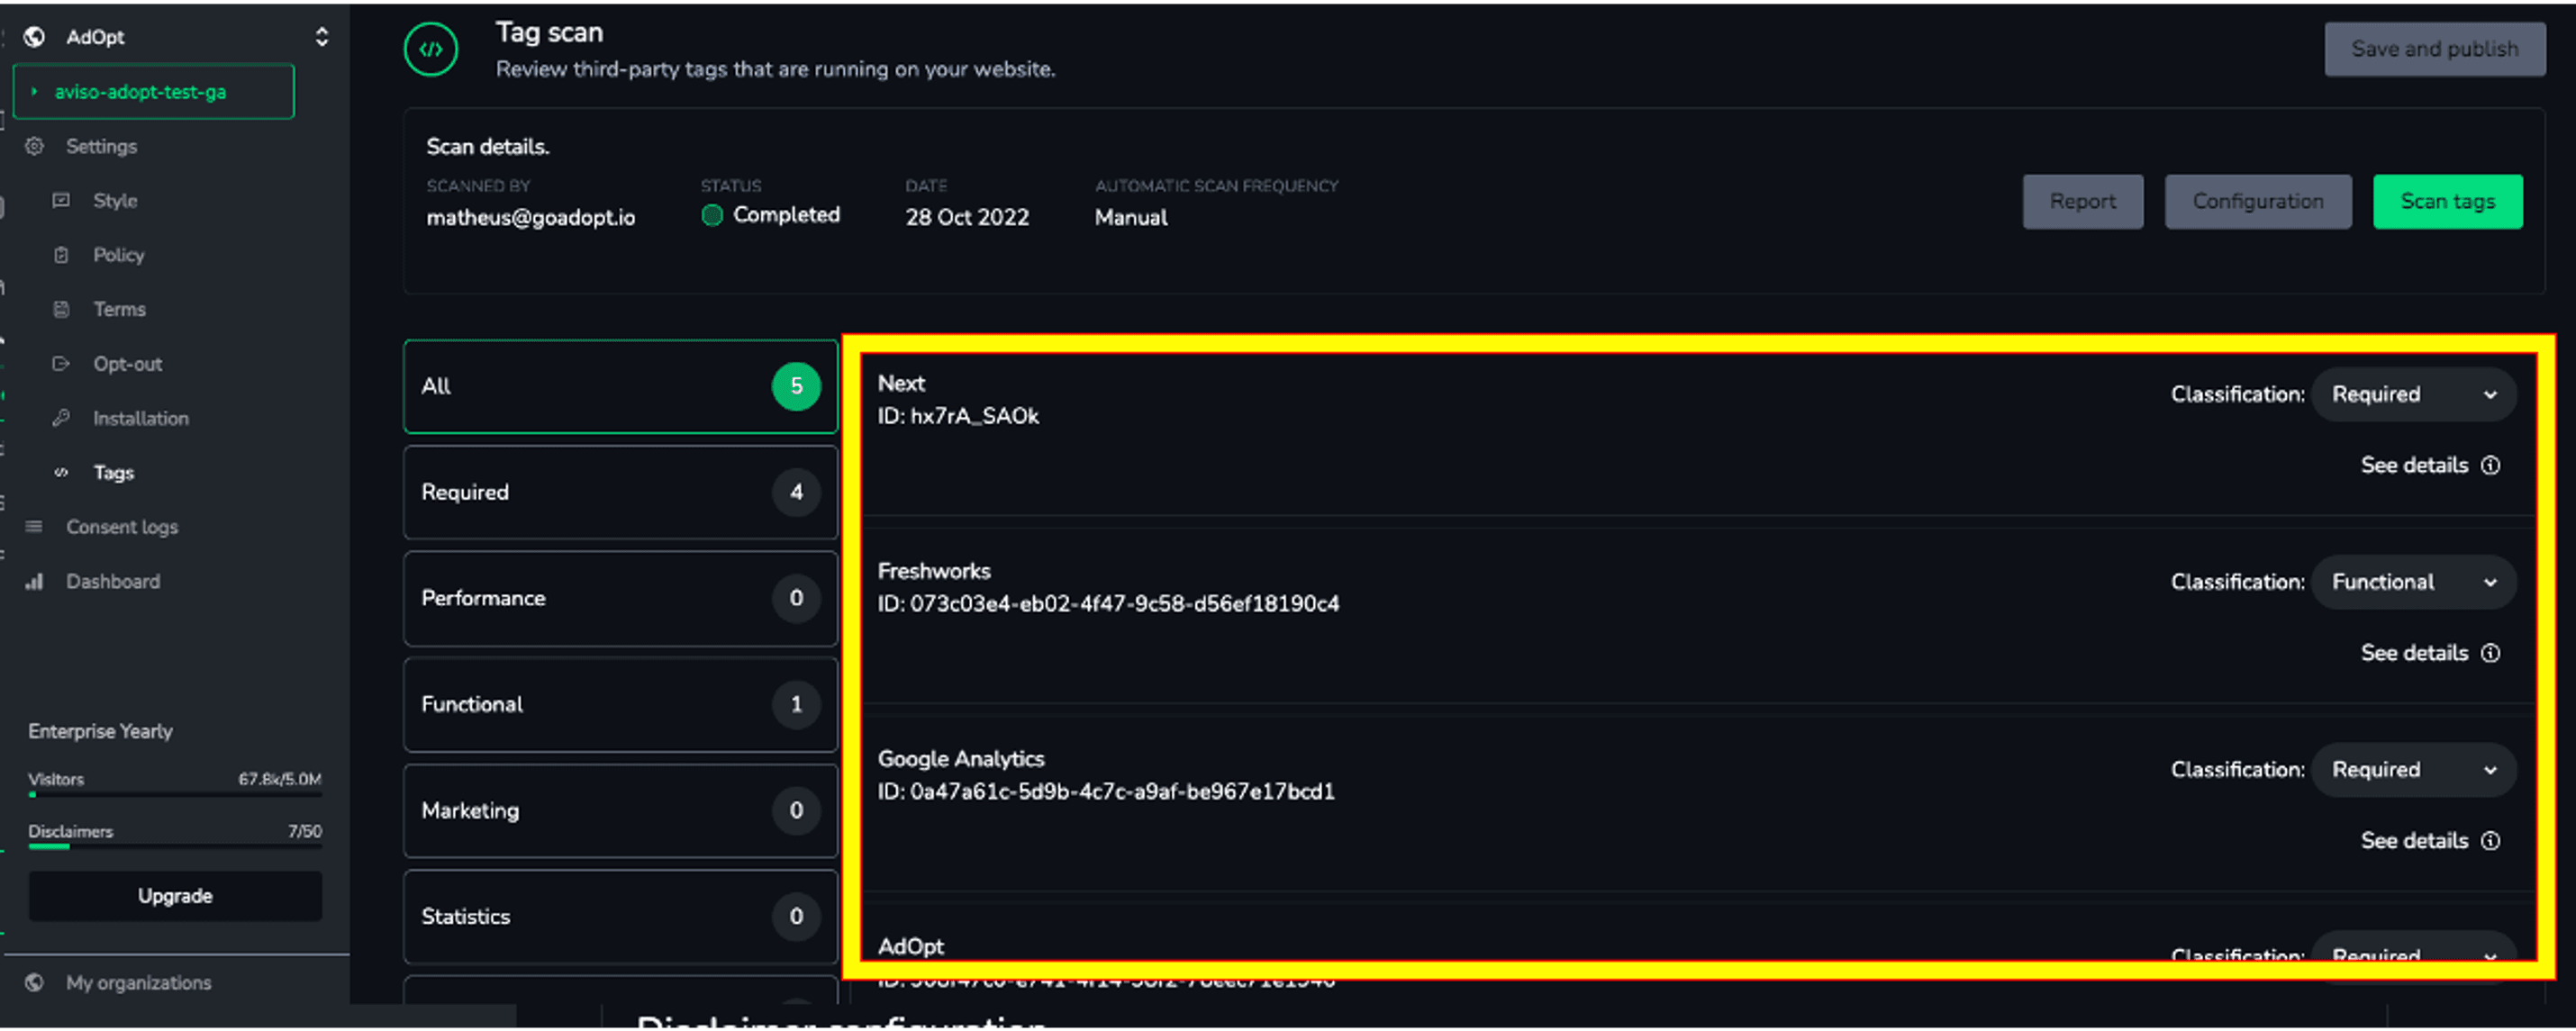
Task: Click See details for Google Analytics
Action: (x=2414, y=841)
